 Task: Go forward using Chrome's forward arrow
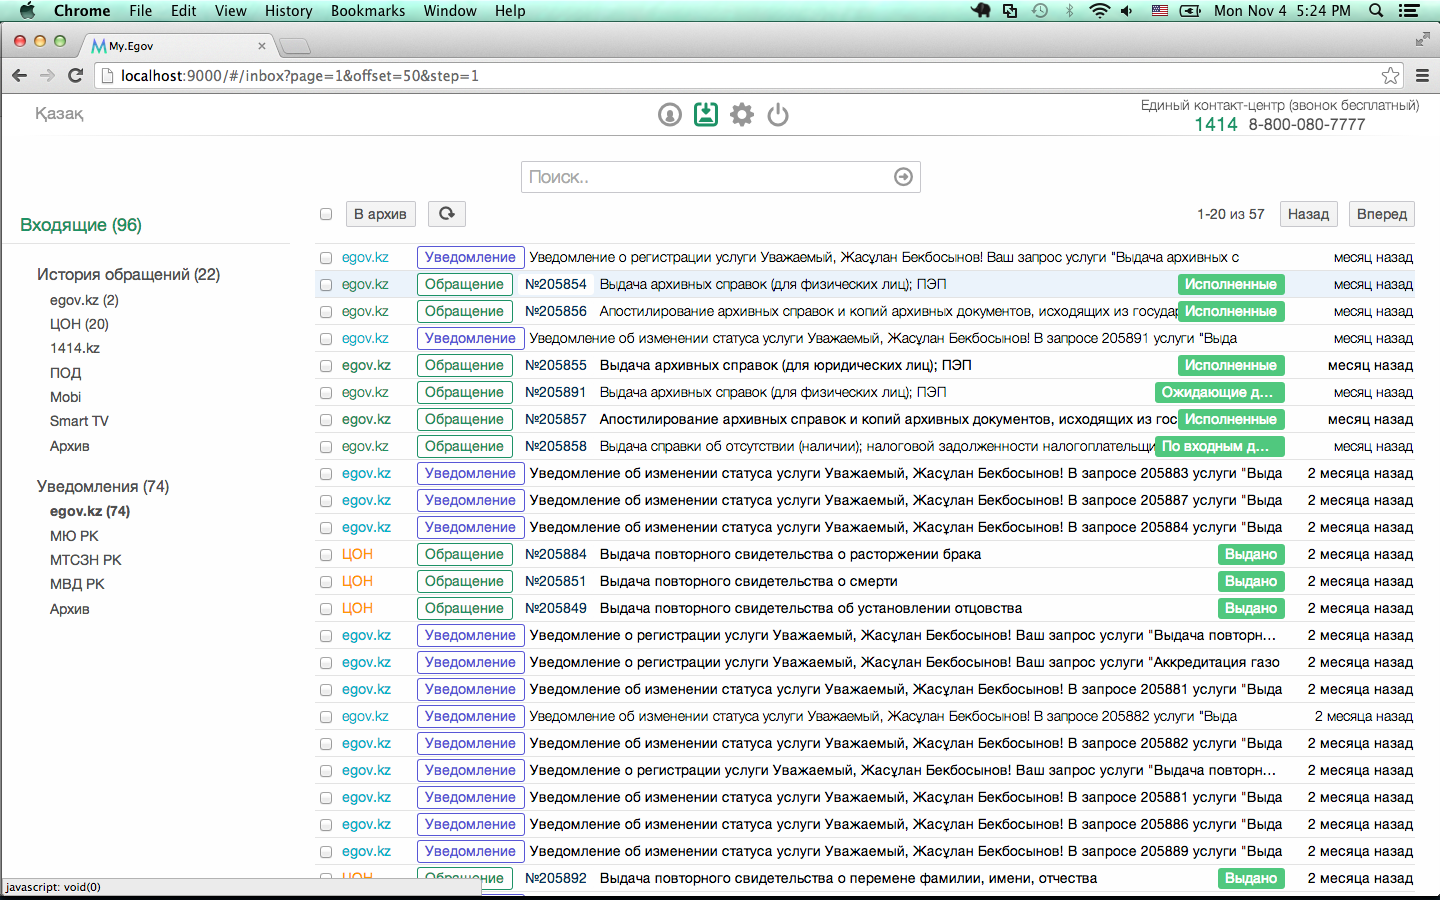click(x=47, y=75)
